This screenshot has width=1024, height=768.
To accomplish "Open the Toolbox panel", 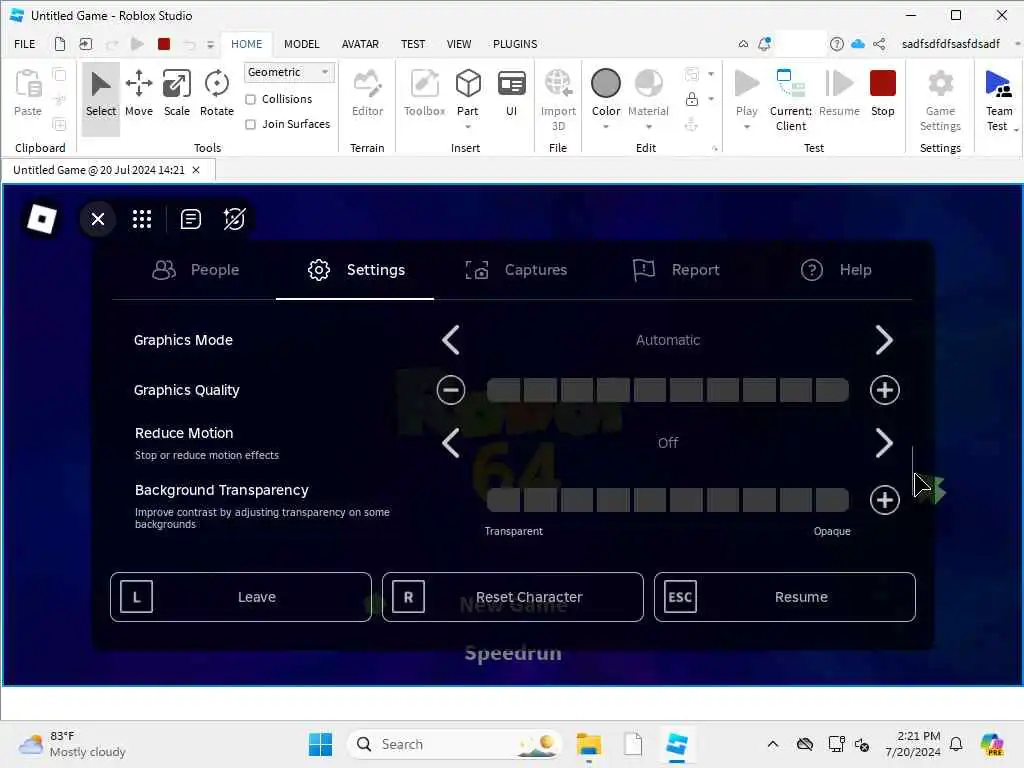I will (x=424, y=93).
